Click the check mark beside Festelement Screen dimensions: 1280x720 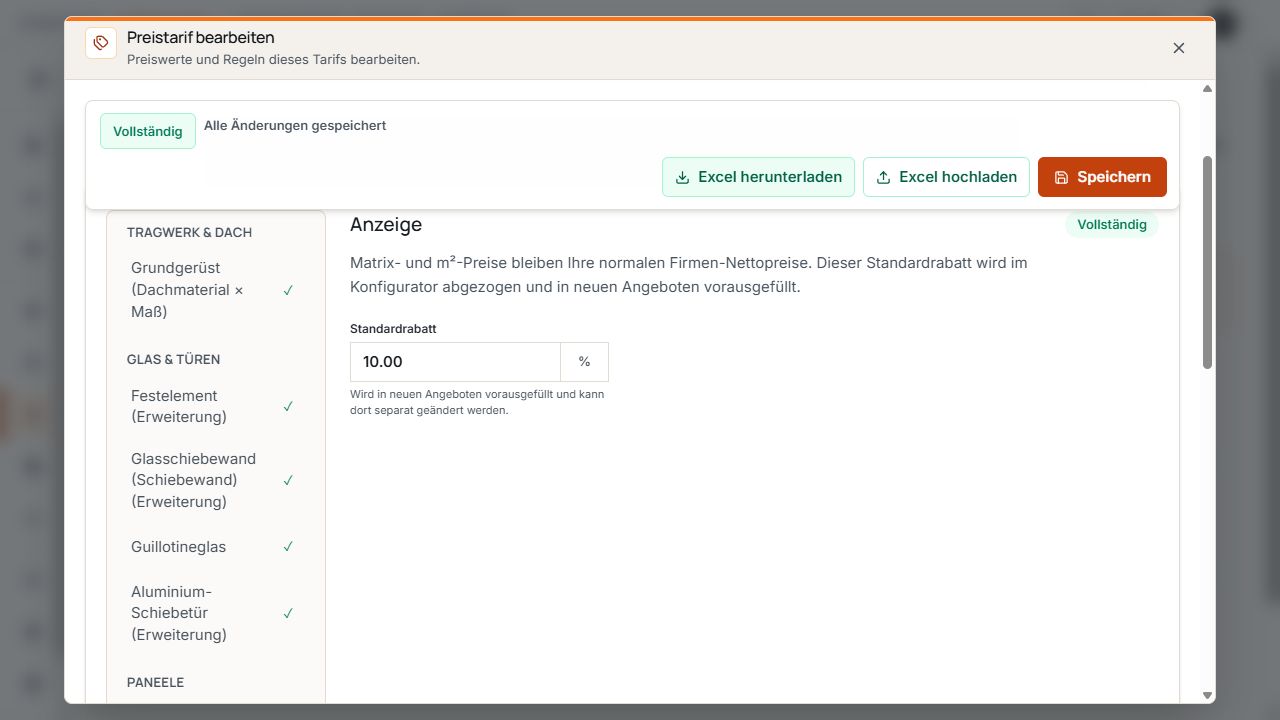(288, 406)
